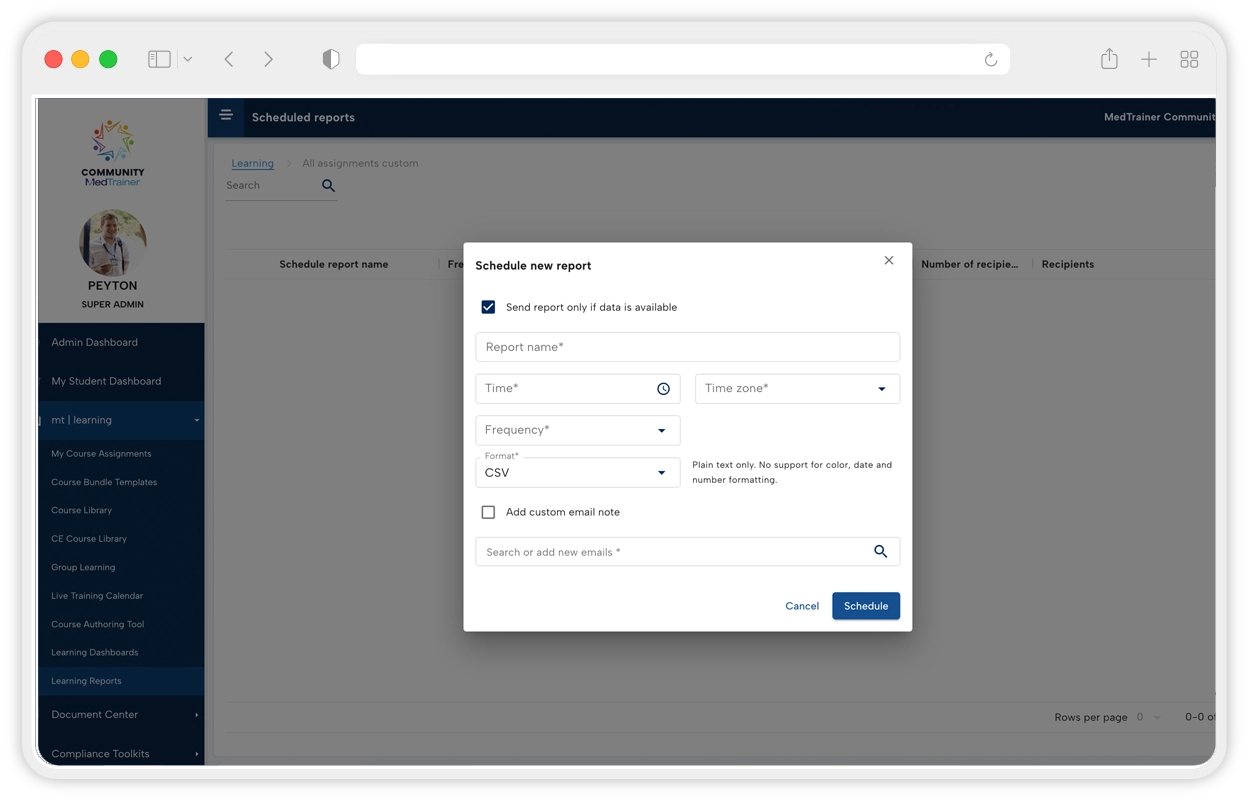Click the clock icon in Time field
Image resolution: width=1250 pixels, height=800 pixels.
click(663, 389)
